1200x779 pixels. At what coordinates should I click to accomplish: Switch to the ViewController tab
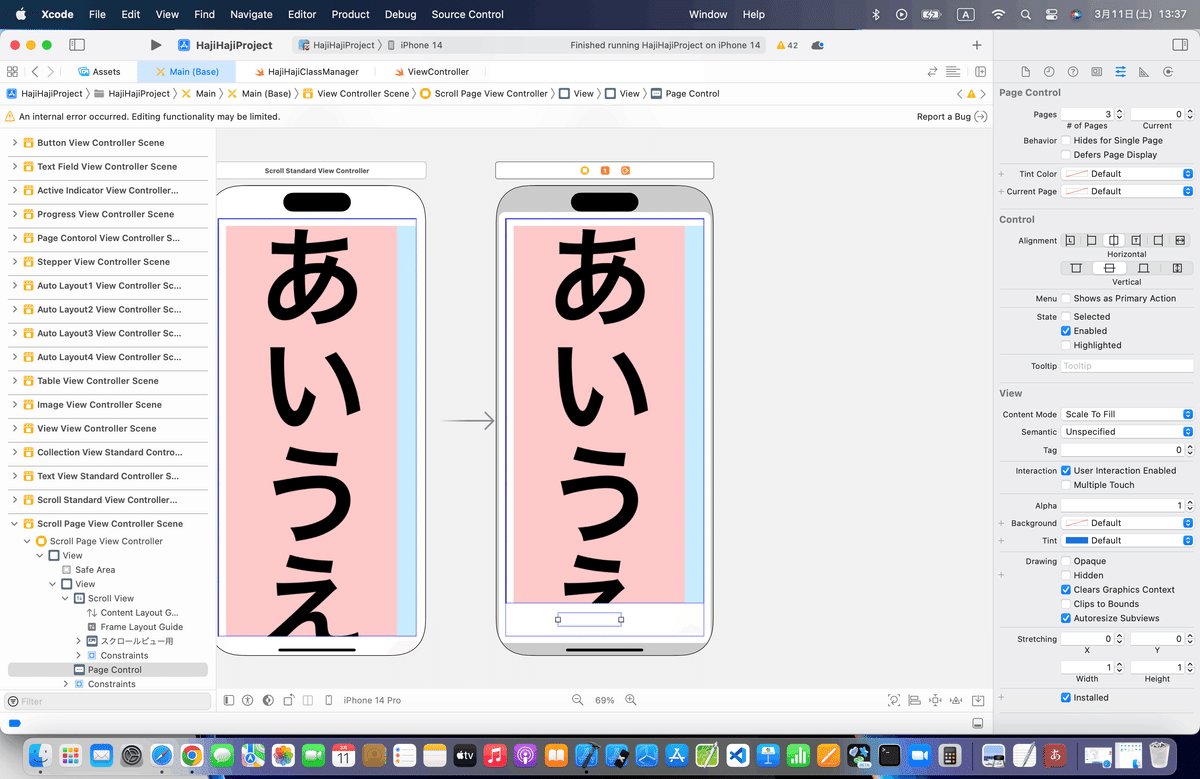pos(431,72)
